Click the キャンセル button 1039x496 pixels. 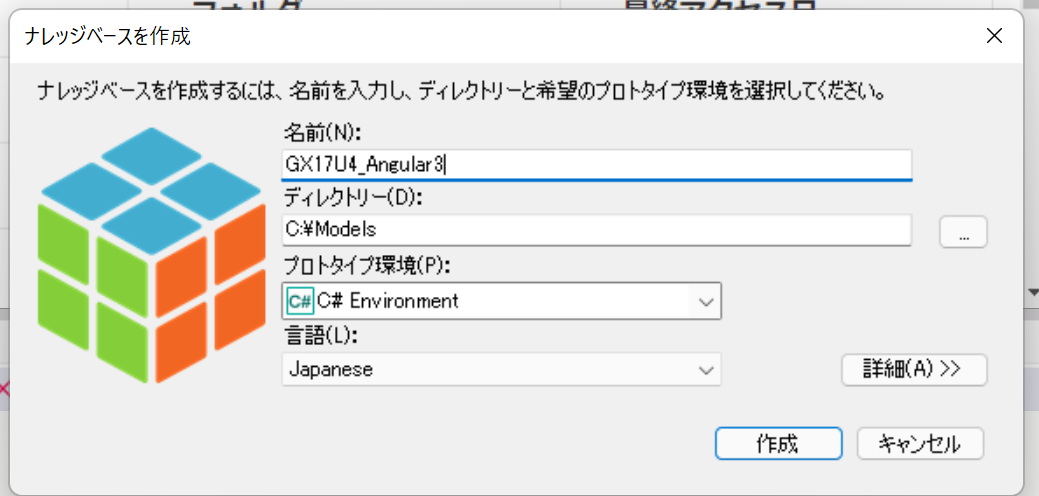pyautogui.click(x=920, y=444)
